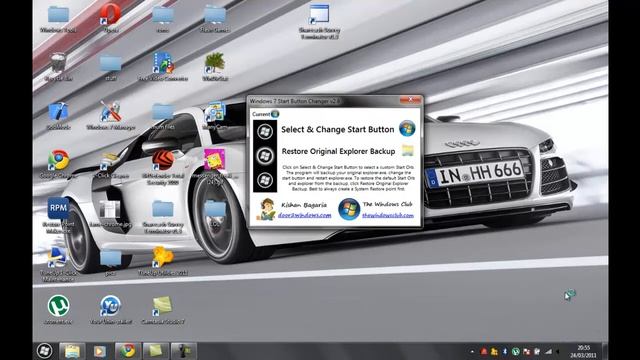Select the uTorrent desktop icon
The image size is (640, 360).
coord(58,310)
